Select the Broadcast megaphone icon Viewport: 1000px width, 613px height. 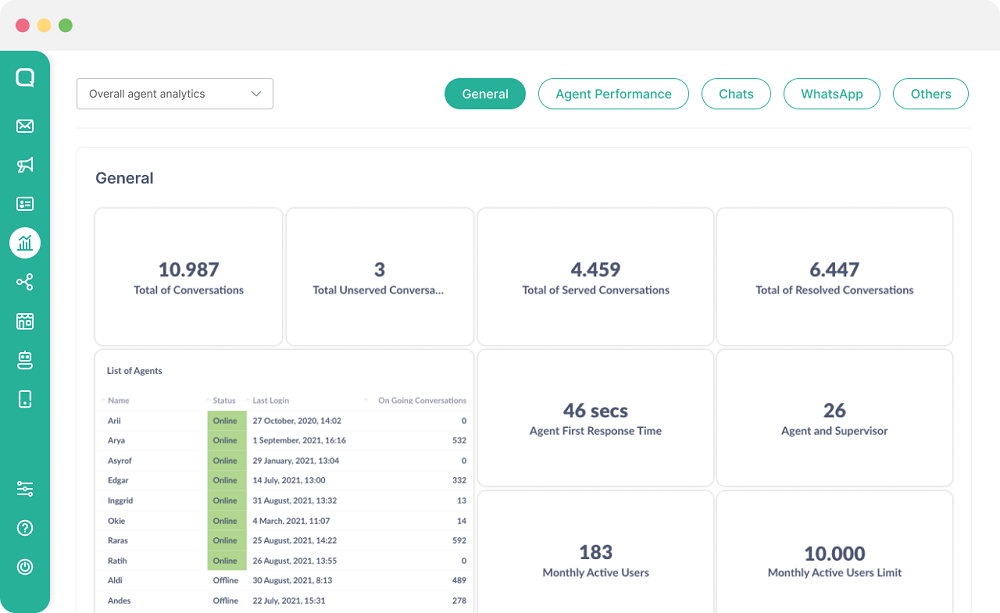click(25, 165)
